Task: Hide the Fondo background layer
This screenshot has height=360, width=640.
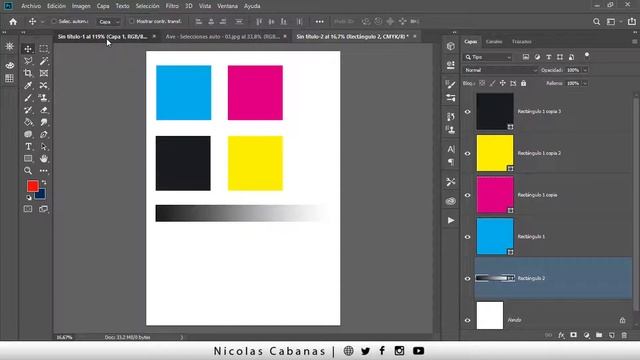Action: point(468,320)
